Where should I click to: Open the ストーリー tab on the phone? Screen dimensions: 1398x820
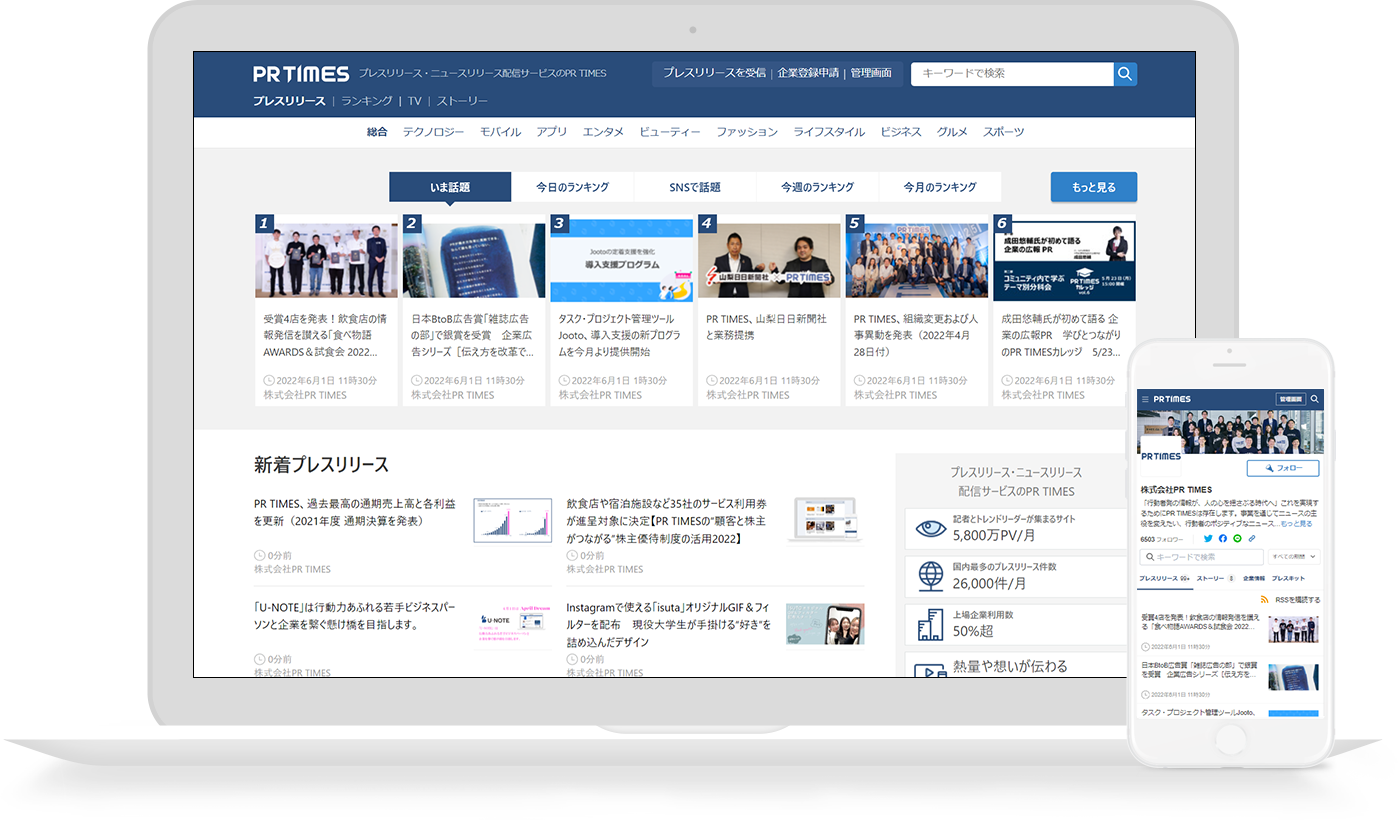tap(1215, 579)
